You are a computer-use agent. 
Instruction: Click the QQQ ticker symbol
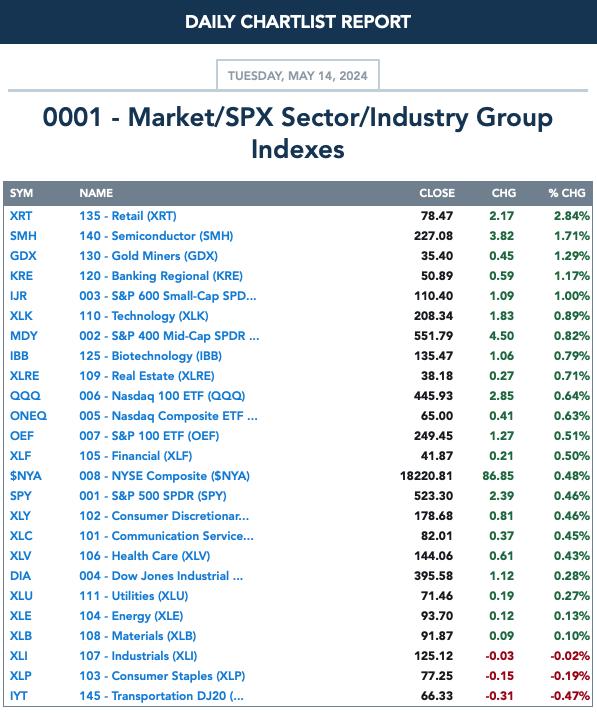pyautogui.click(x=25, y=396)
